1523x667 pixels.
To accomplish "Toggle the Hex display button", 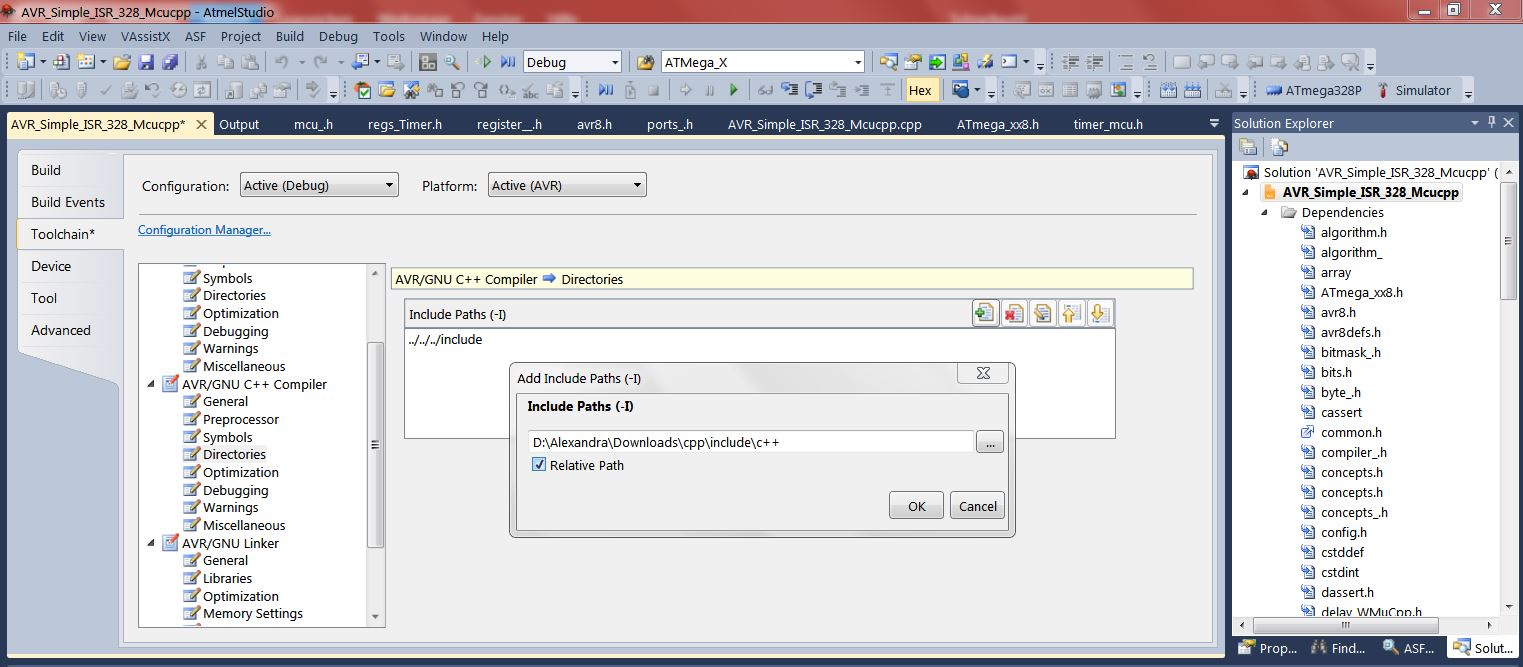I will tap(920, 90).
